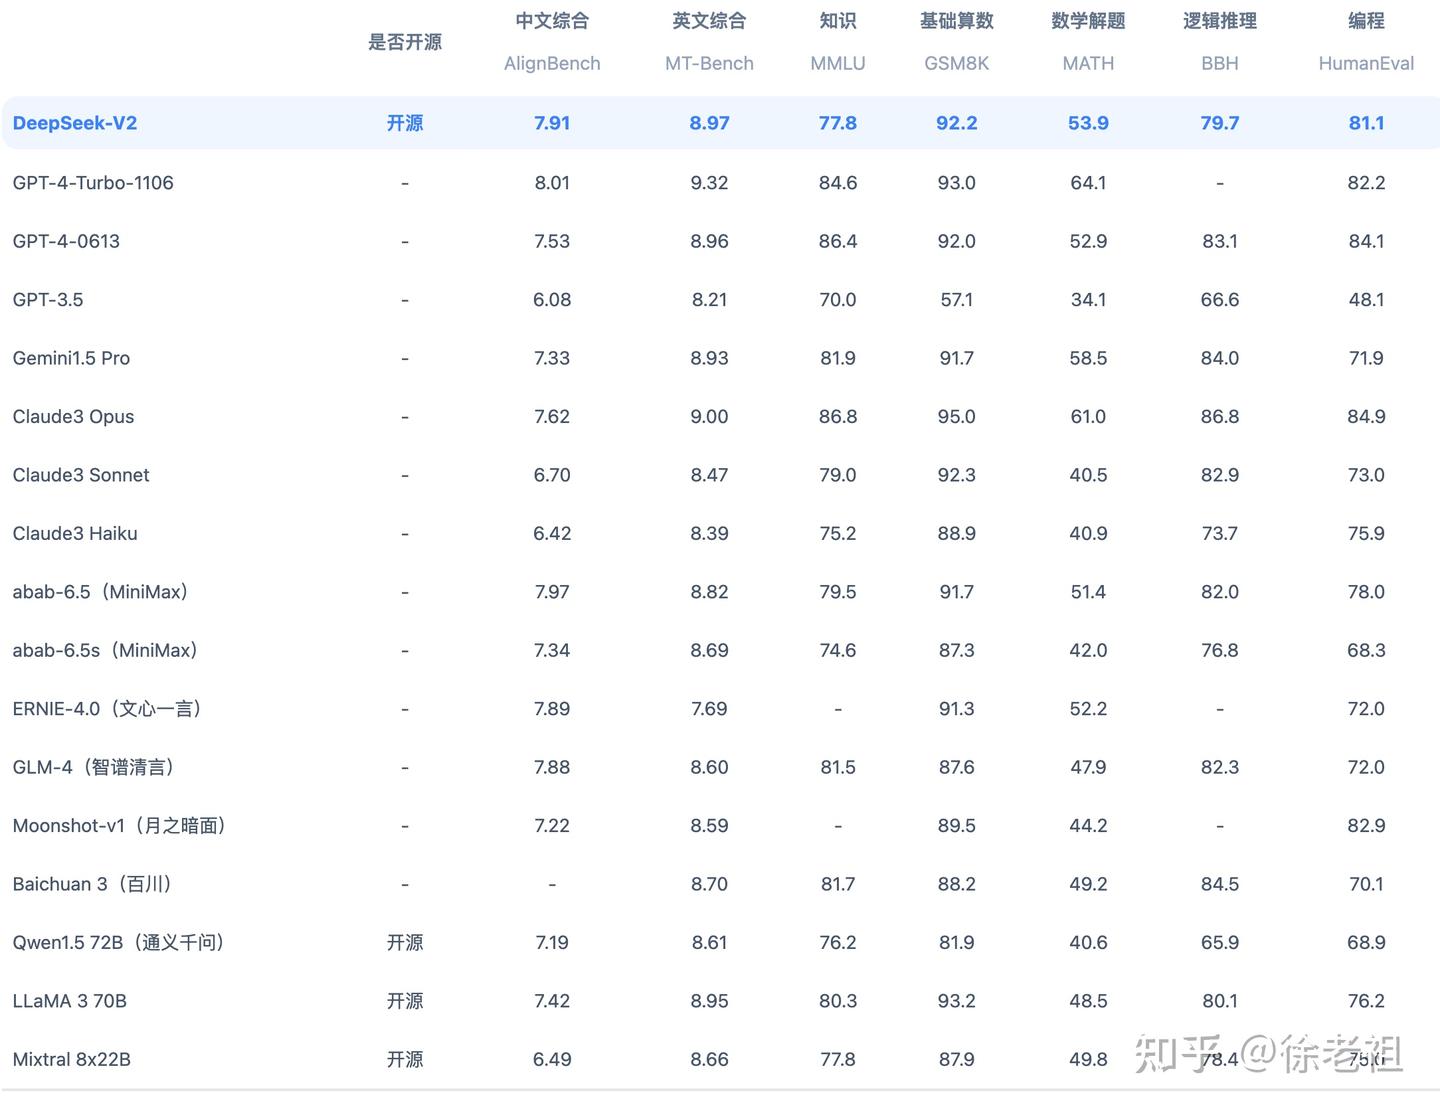Click Qwen1.5 72B BBH score 65.9

click(1220, 942)
